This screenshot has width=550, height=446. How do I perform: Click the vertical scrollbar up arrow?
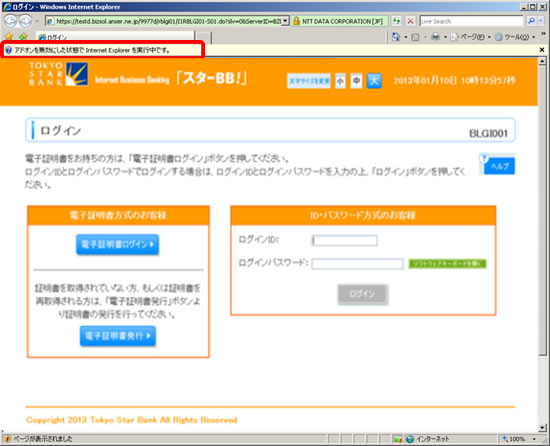coord(542,62)
